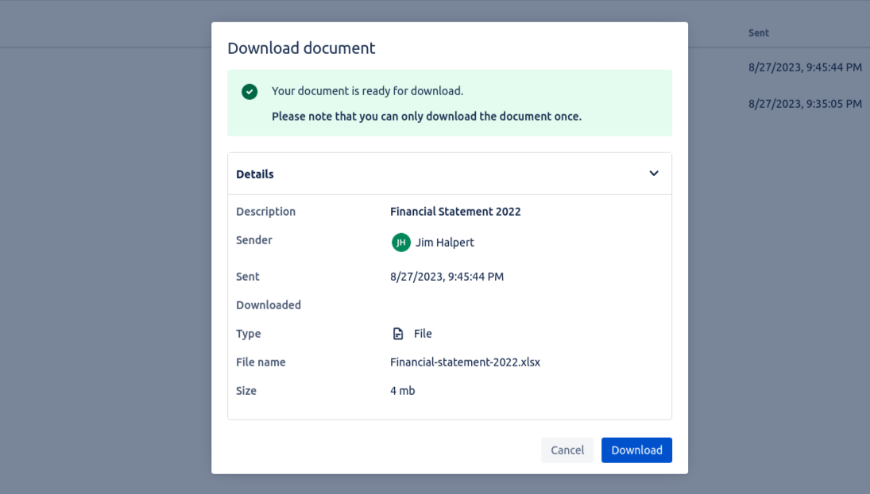Viewport: 870px width, 494px height.
Task: Click Jim Halpert's JH avatar
Action: 401,243
